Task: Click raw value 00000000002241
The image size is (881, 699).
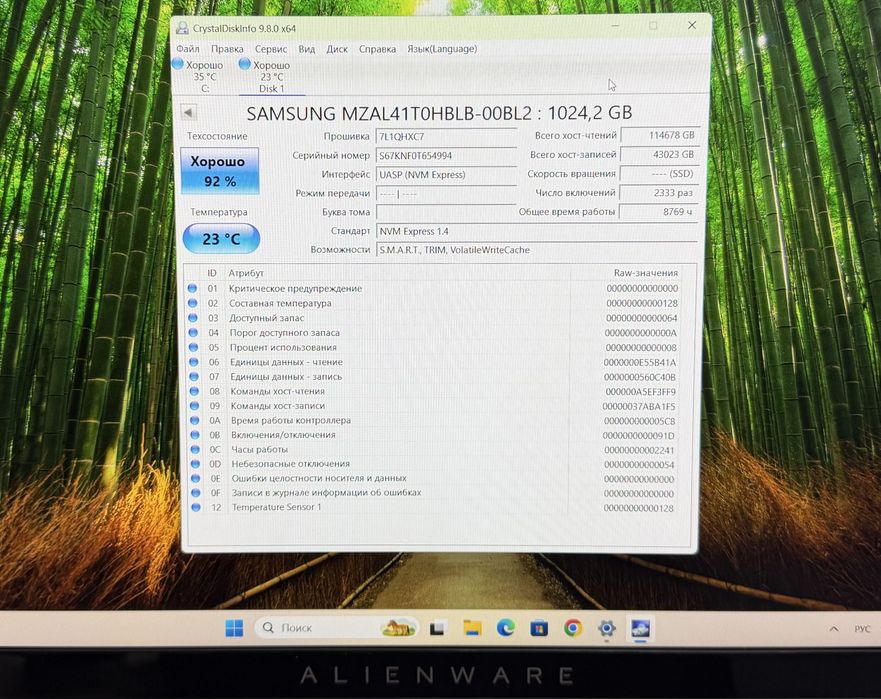Action: (x=639, y=450)
